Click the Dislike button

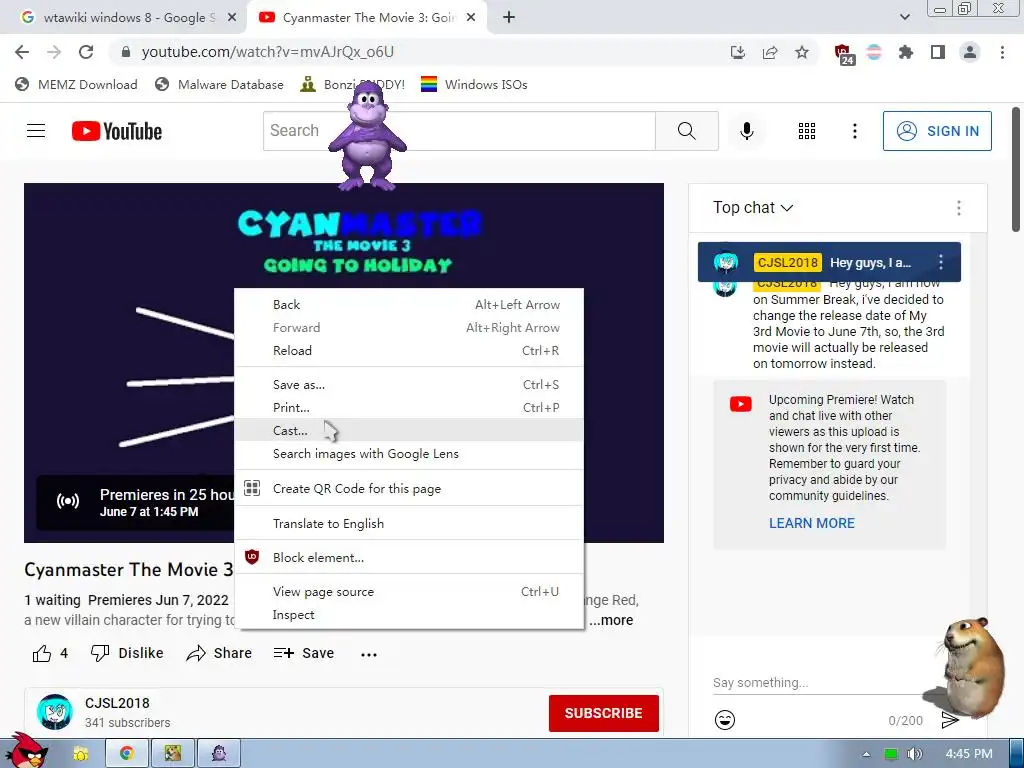coord(127,653)
